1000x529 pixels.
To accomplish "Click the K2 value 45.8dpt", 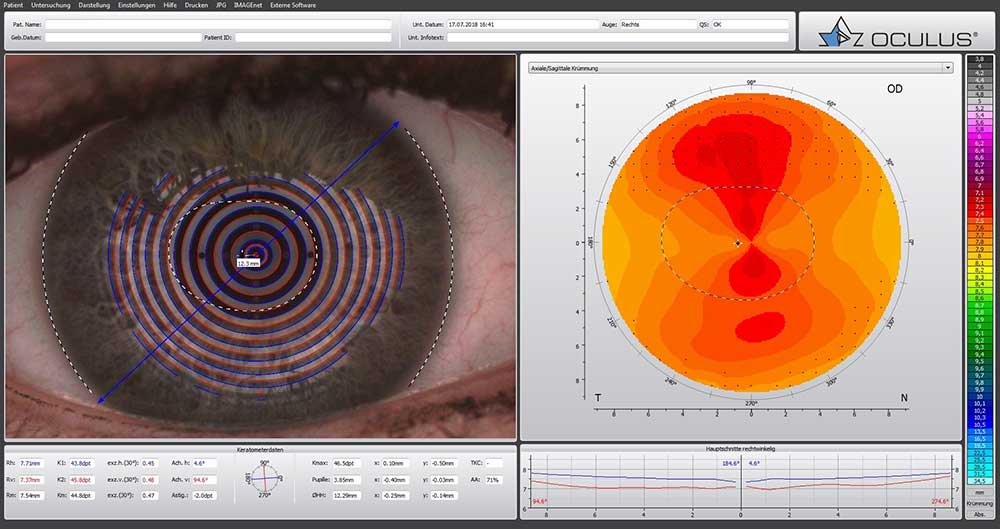I will 82,480.
